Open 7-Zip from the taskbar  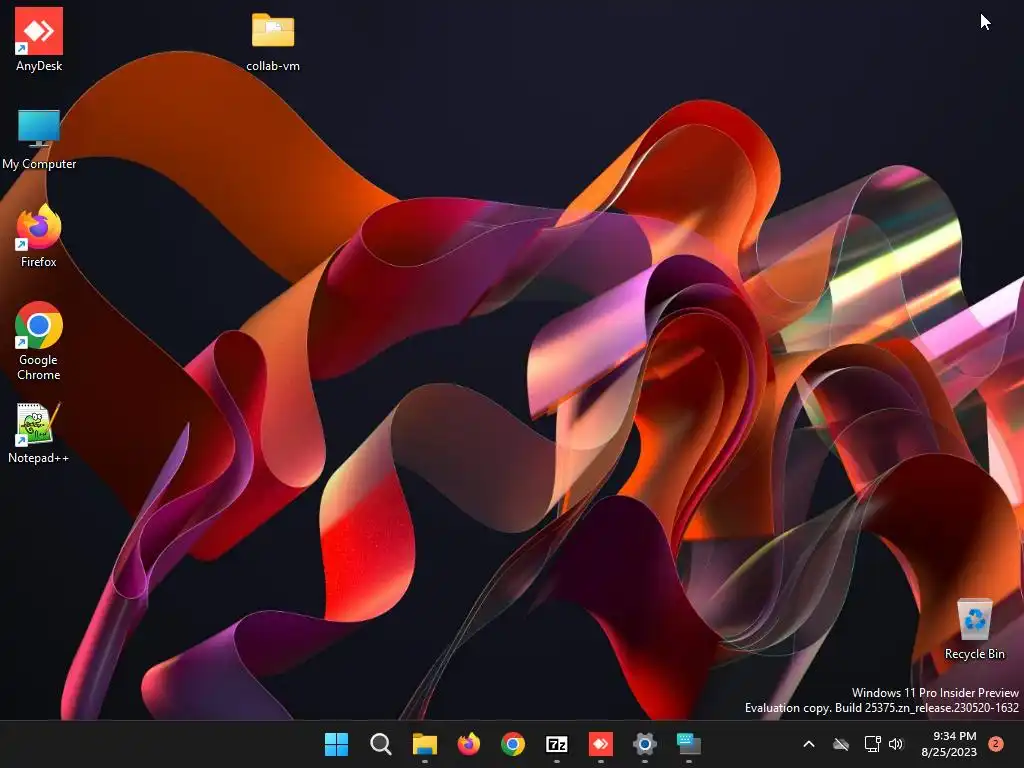tap(556, 744)
